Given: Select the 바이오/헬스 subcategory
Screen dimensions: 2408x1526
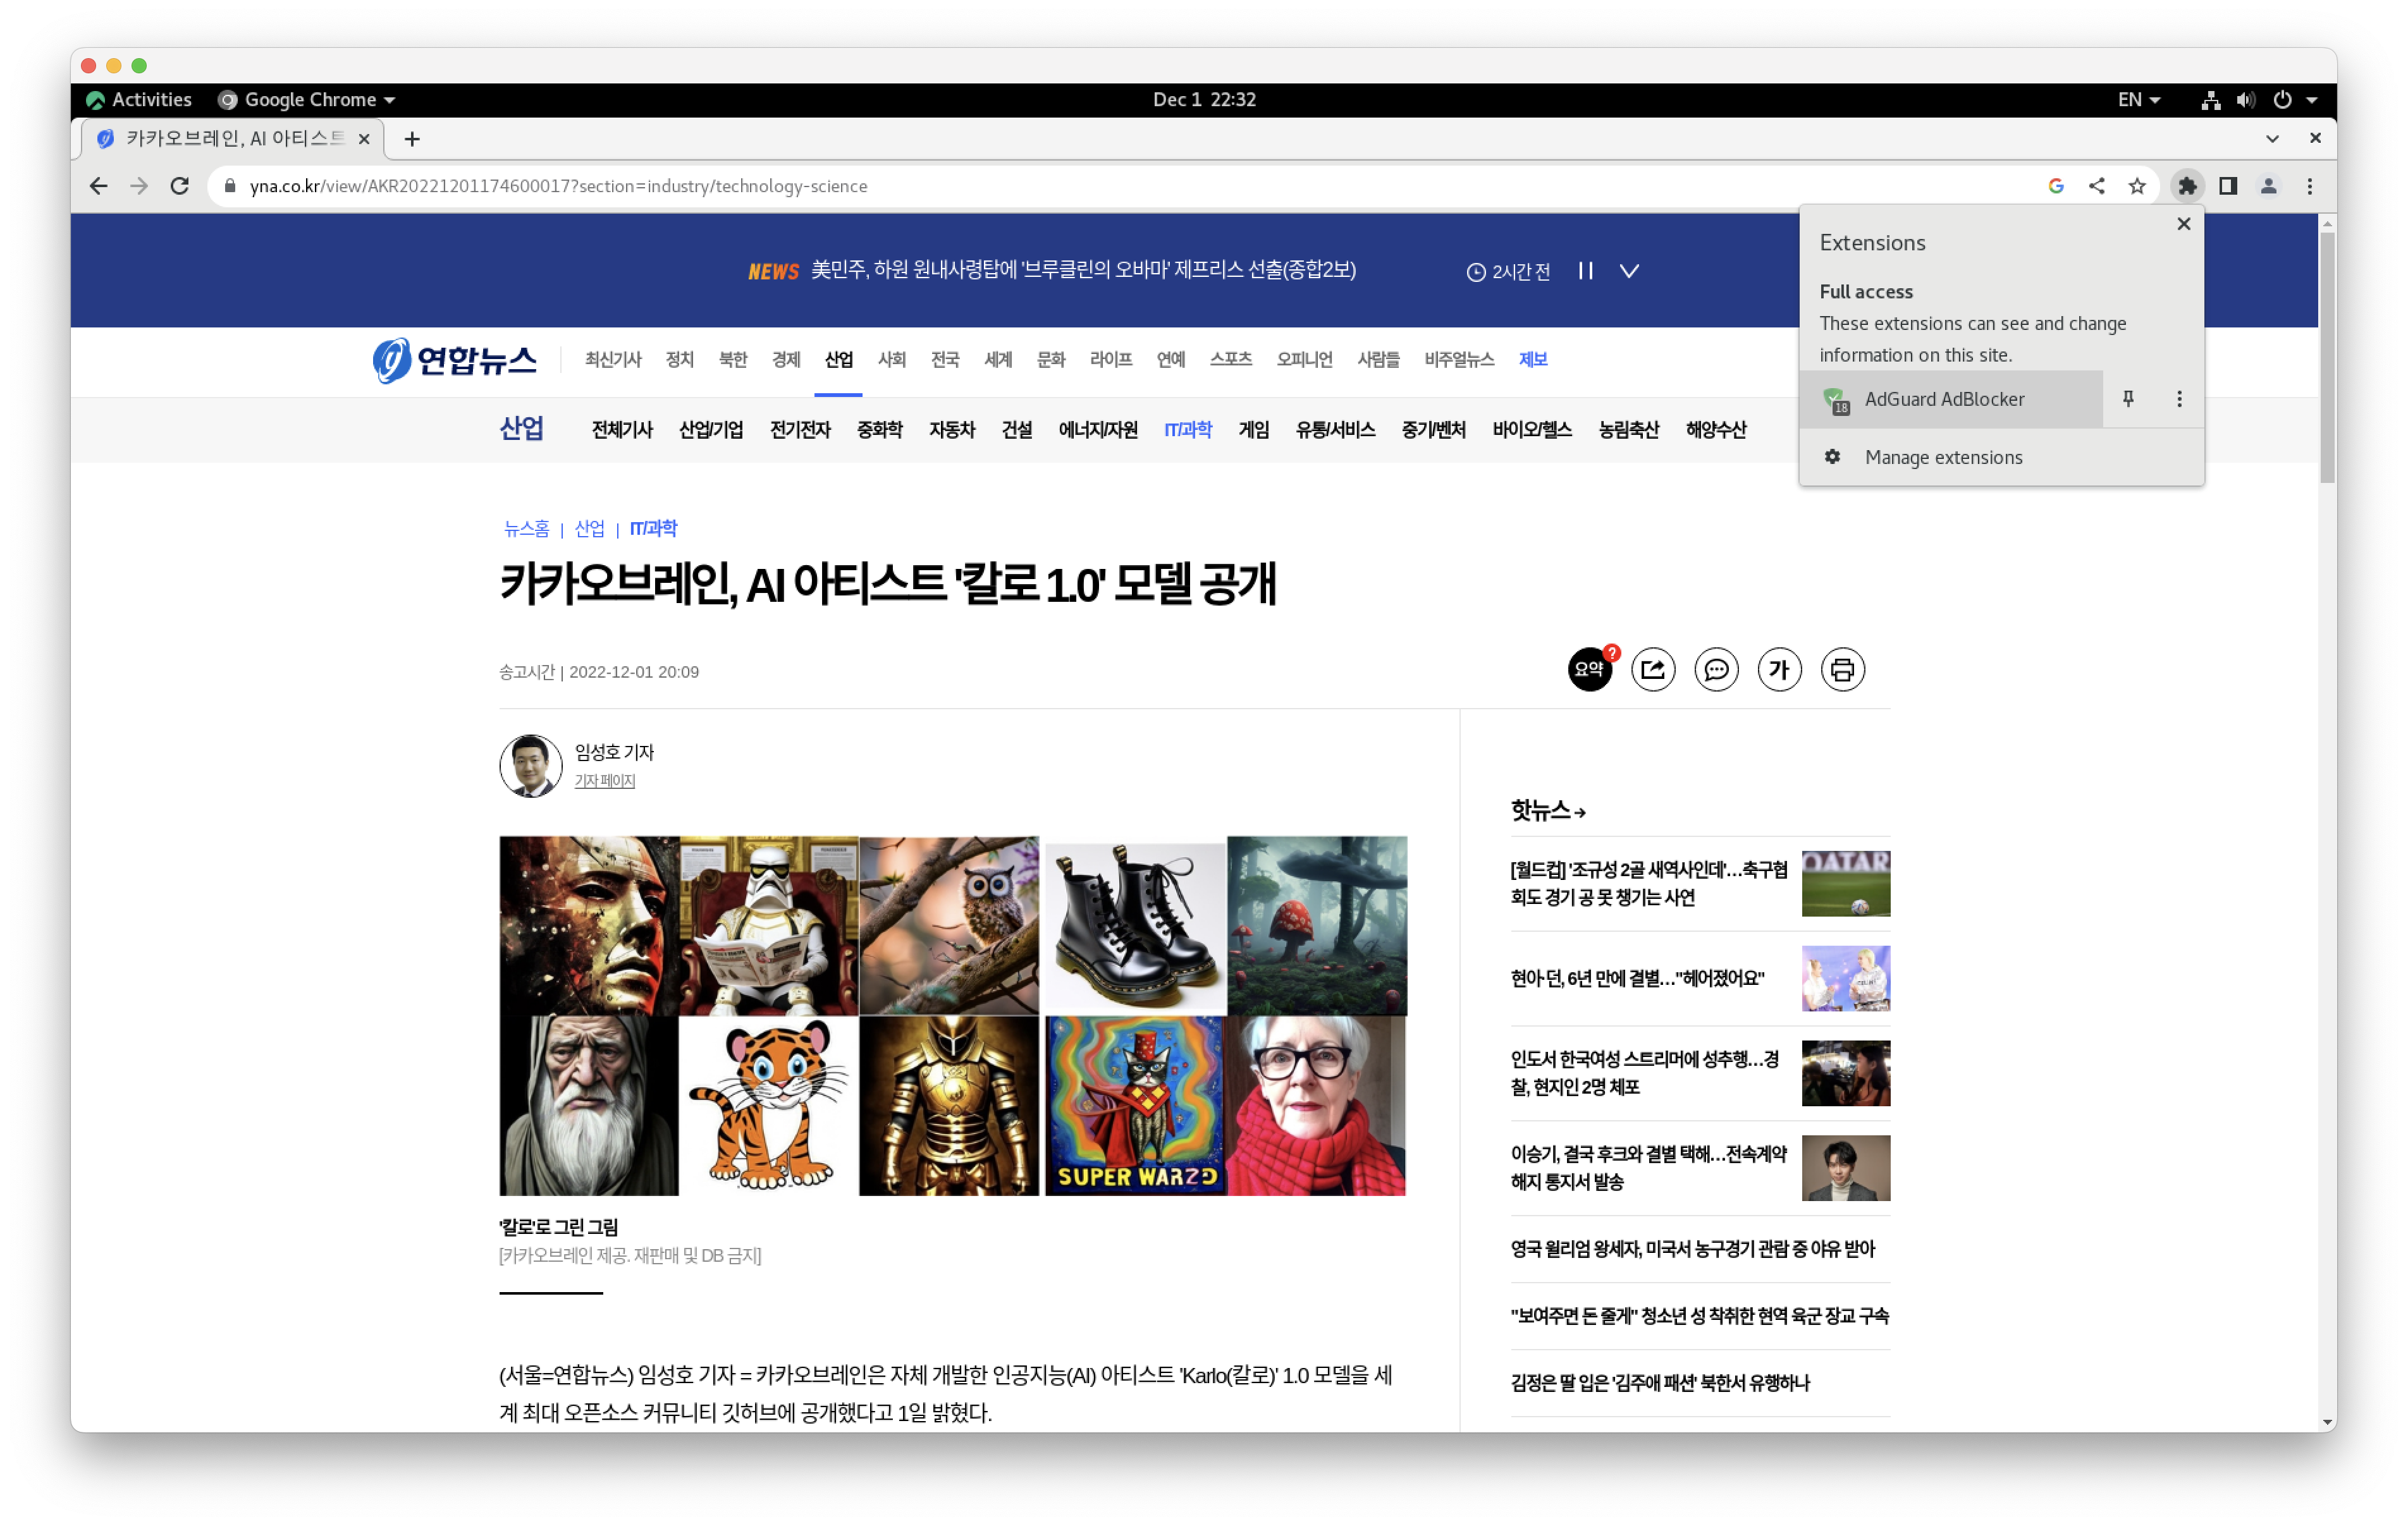Looking at the screenshot, I should click(1532, 430).
